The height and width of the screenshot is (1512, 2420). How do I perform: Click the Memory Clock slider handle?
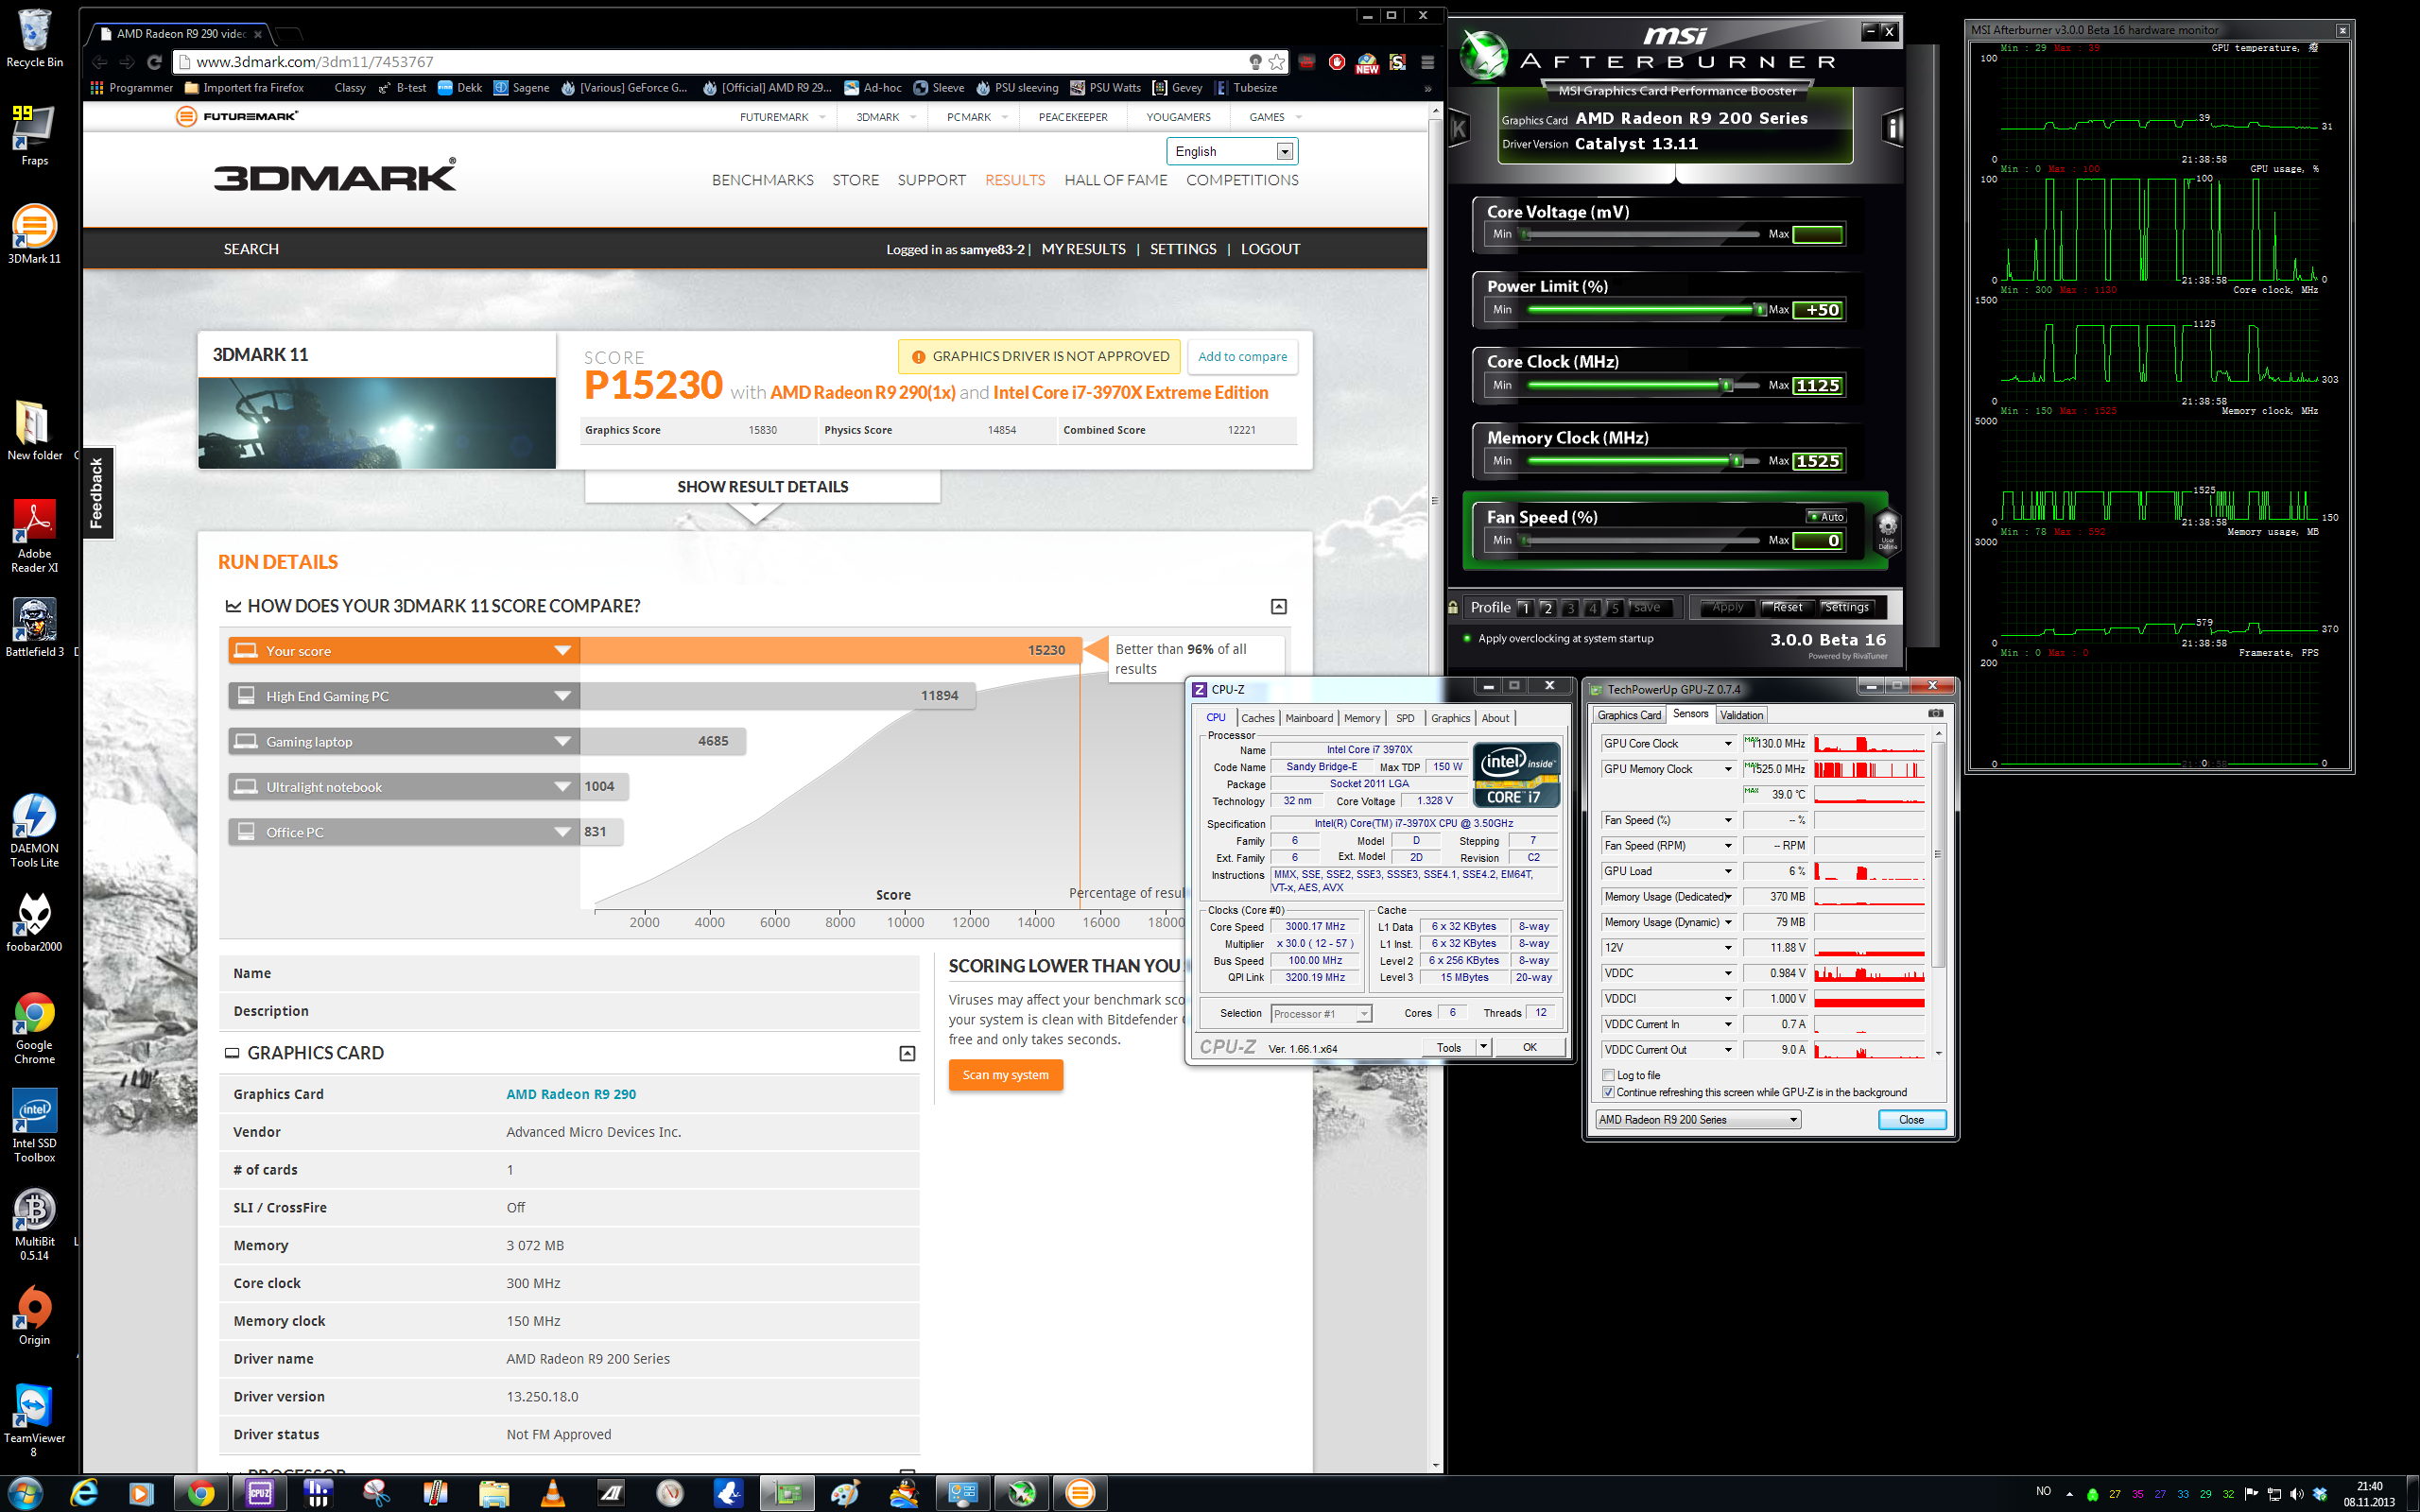tap(1737, 461)
